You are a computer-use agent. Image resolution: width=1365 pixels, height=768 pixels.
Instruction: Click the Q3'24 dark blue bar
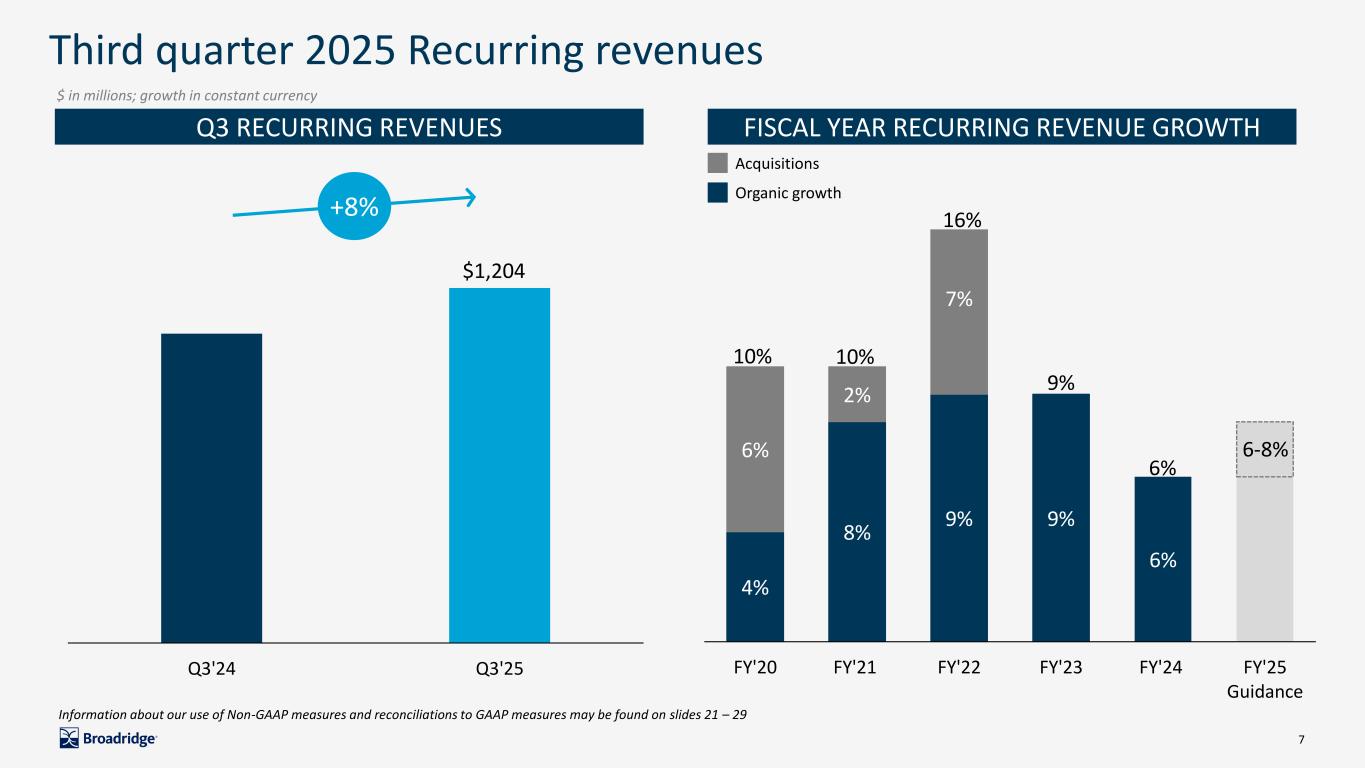click(x=211, y=488)
